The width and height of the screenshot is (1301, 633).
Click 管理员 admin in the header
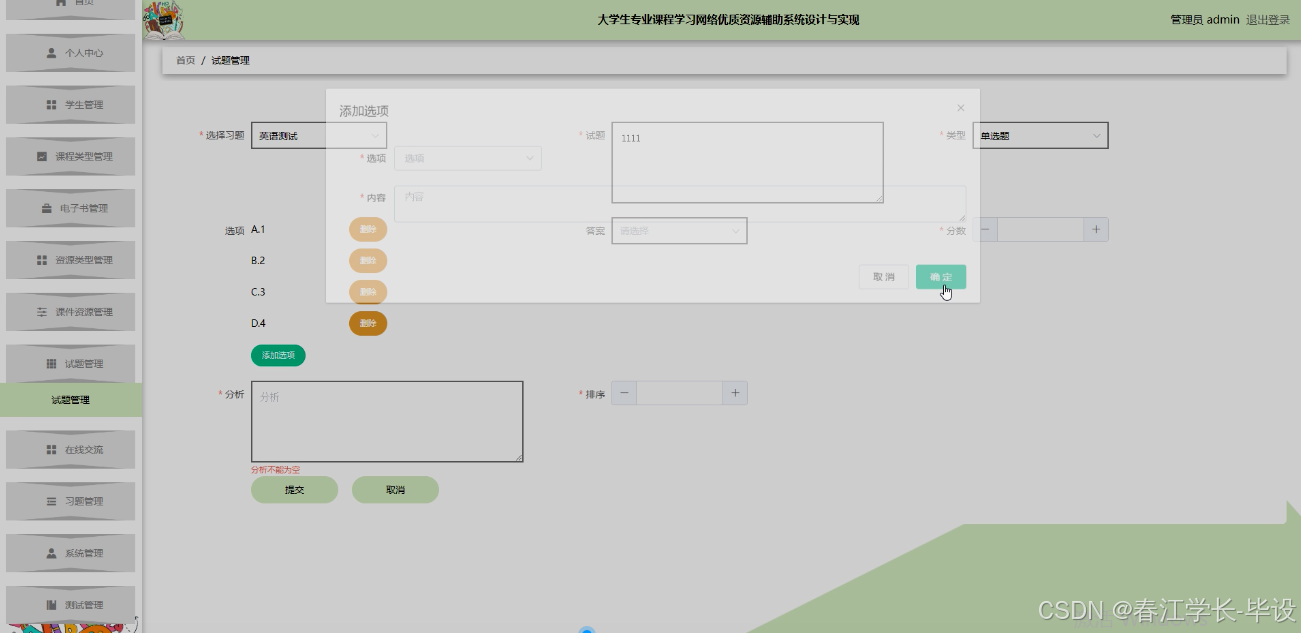pyautogui.click(x=1205, y=20)
